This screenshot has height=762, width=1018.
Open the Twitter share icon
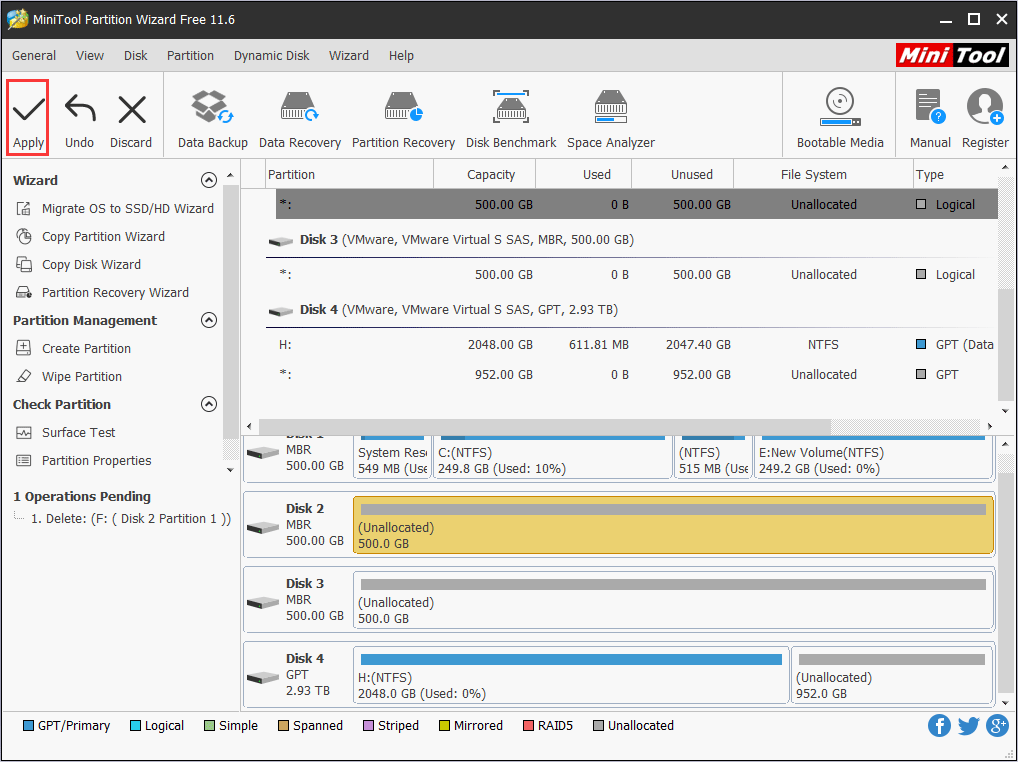(968, 726)
